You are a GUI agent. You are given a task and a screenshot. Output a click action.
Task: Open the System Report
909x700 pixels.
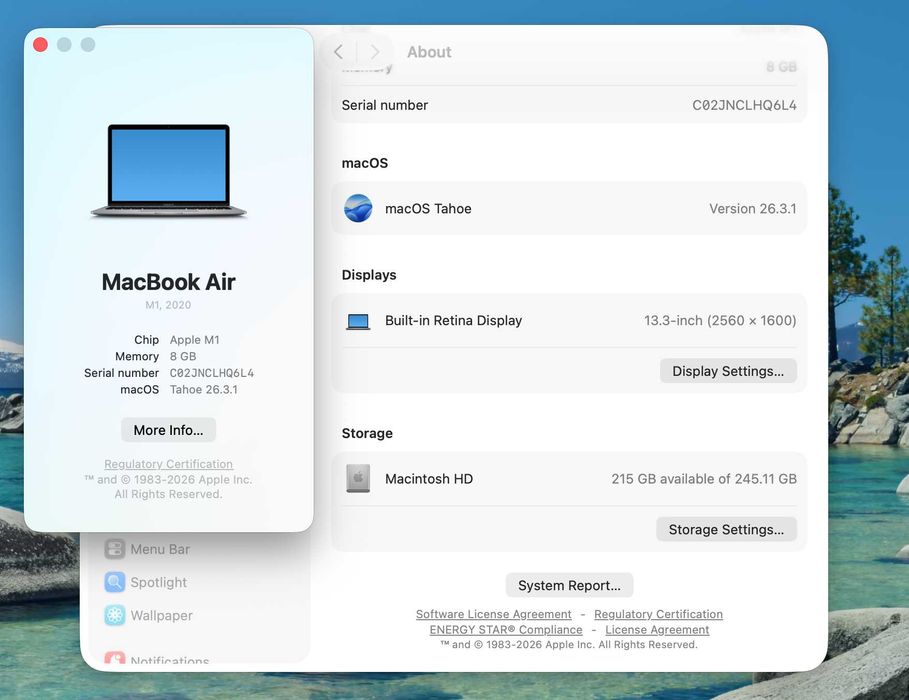569,585
